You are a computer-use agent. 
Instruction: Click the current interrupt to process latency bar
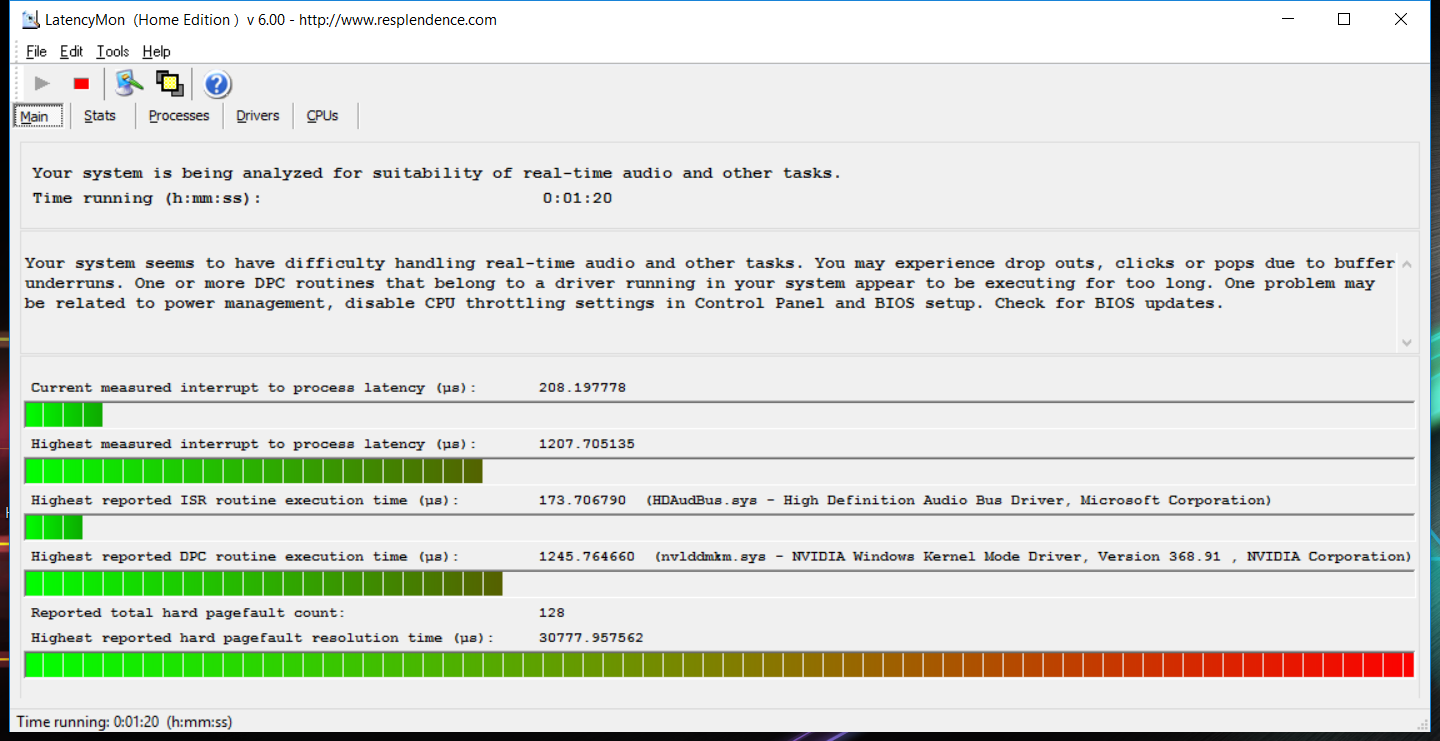click(719, 414)
